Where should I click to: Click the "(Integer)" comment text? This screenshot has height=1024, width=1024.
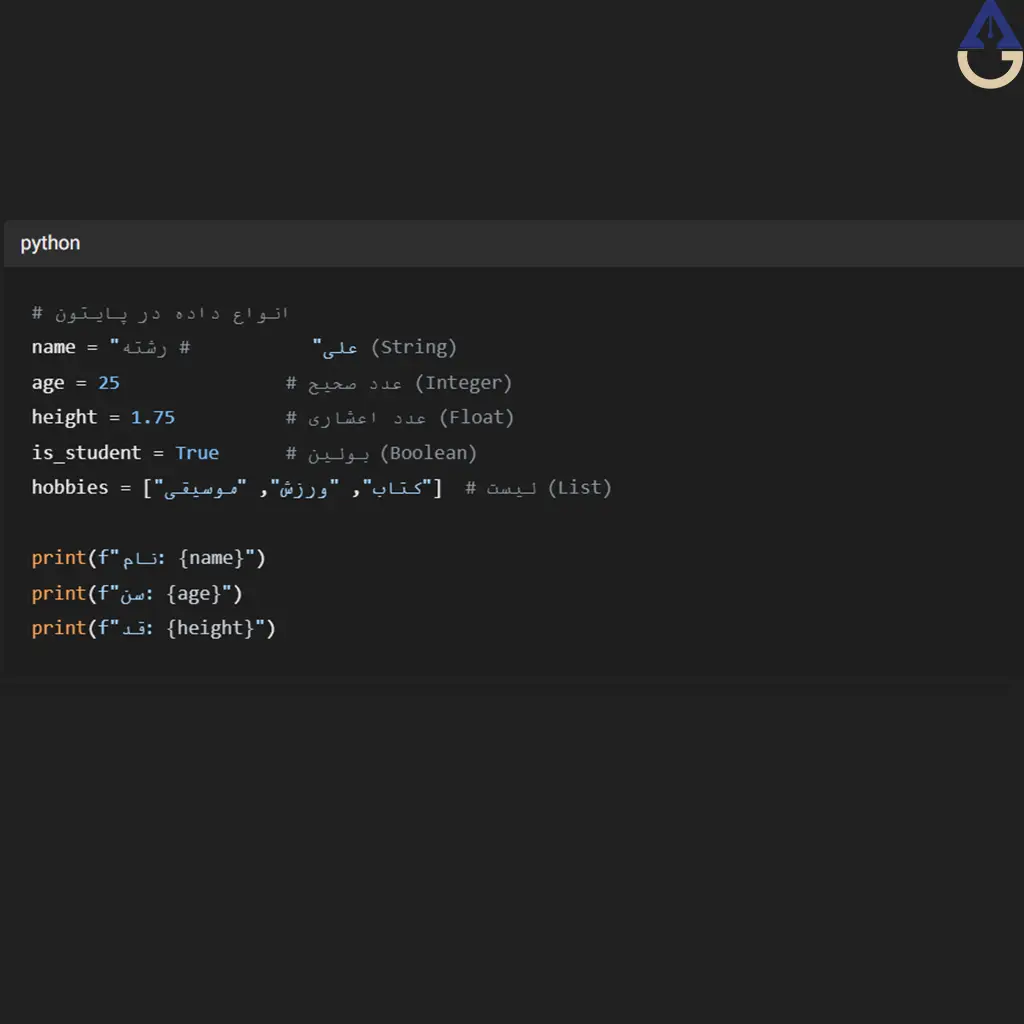point(464,383)
